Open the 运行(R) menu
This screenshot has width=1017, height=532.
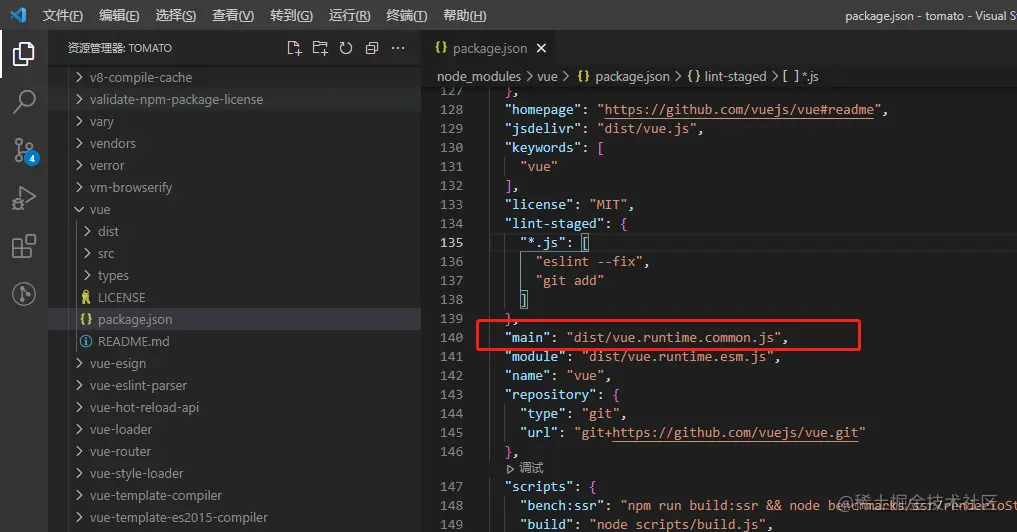pyautogui.click(x=349, y=16)
